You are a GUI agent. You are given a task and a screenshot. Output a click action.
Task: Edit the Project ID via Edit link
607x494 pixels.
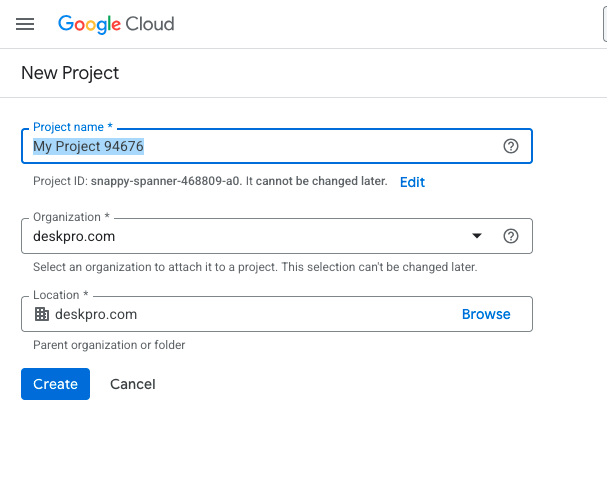click(412, 182)
